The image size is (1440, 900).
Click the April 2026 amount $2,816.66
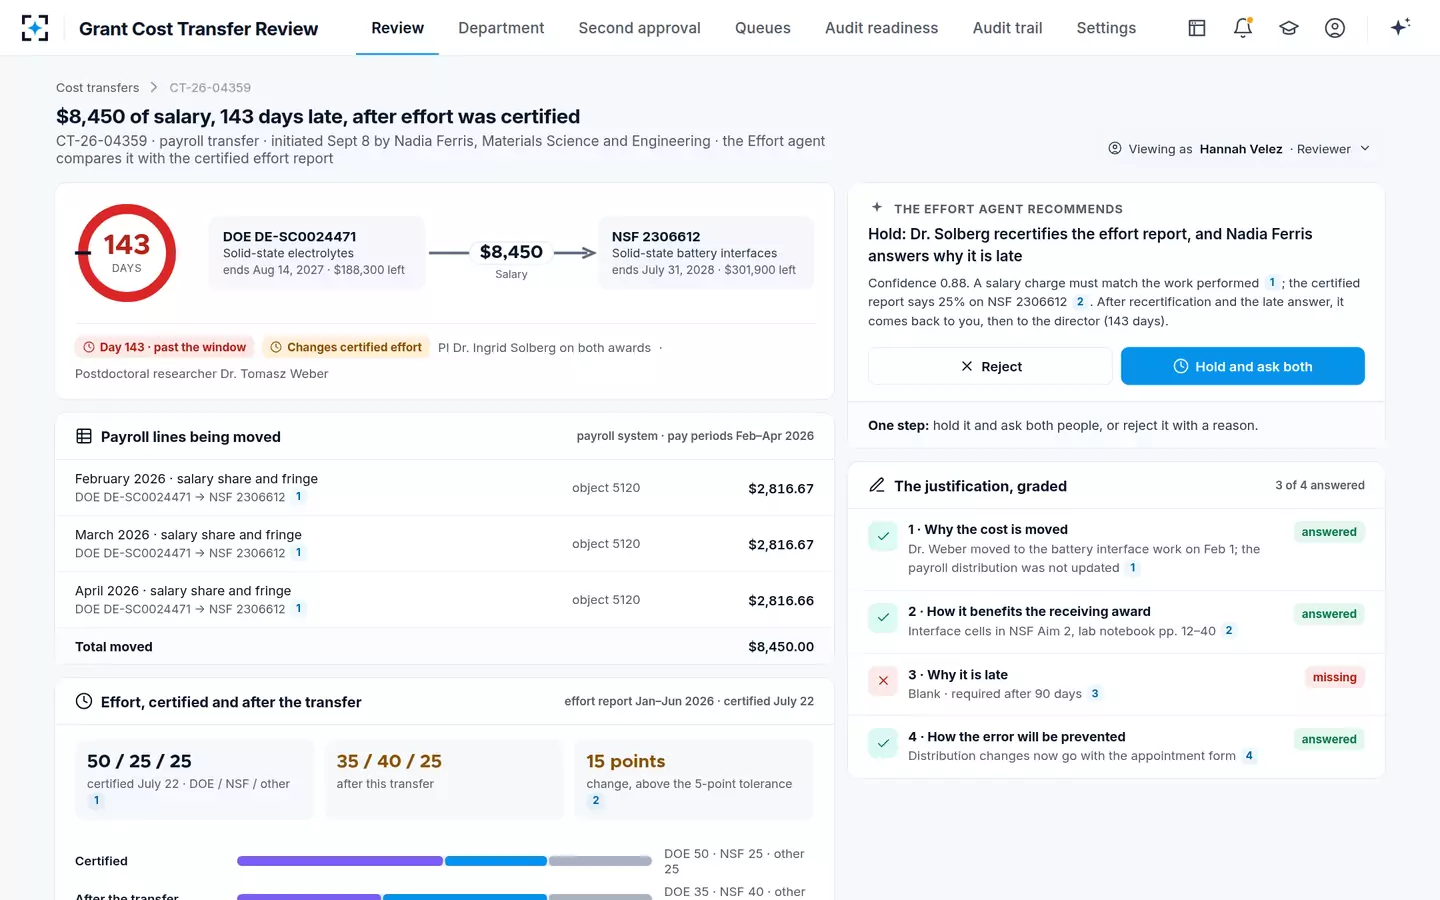click(x=781, y=601)
